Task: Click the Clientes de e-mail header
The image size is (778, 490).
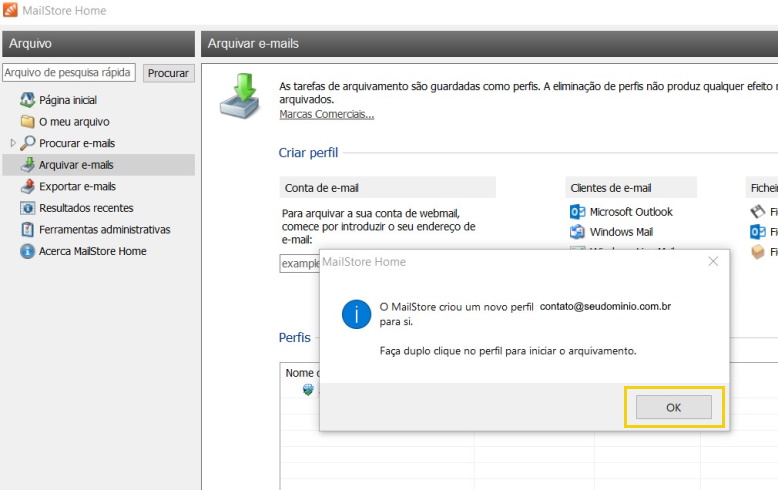Action: [x=631, y=187]
